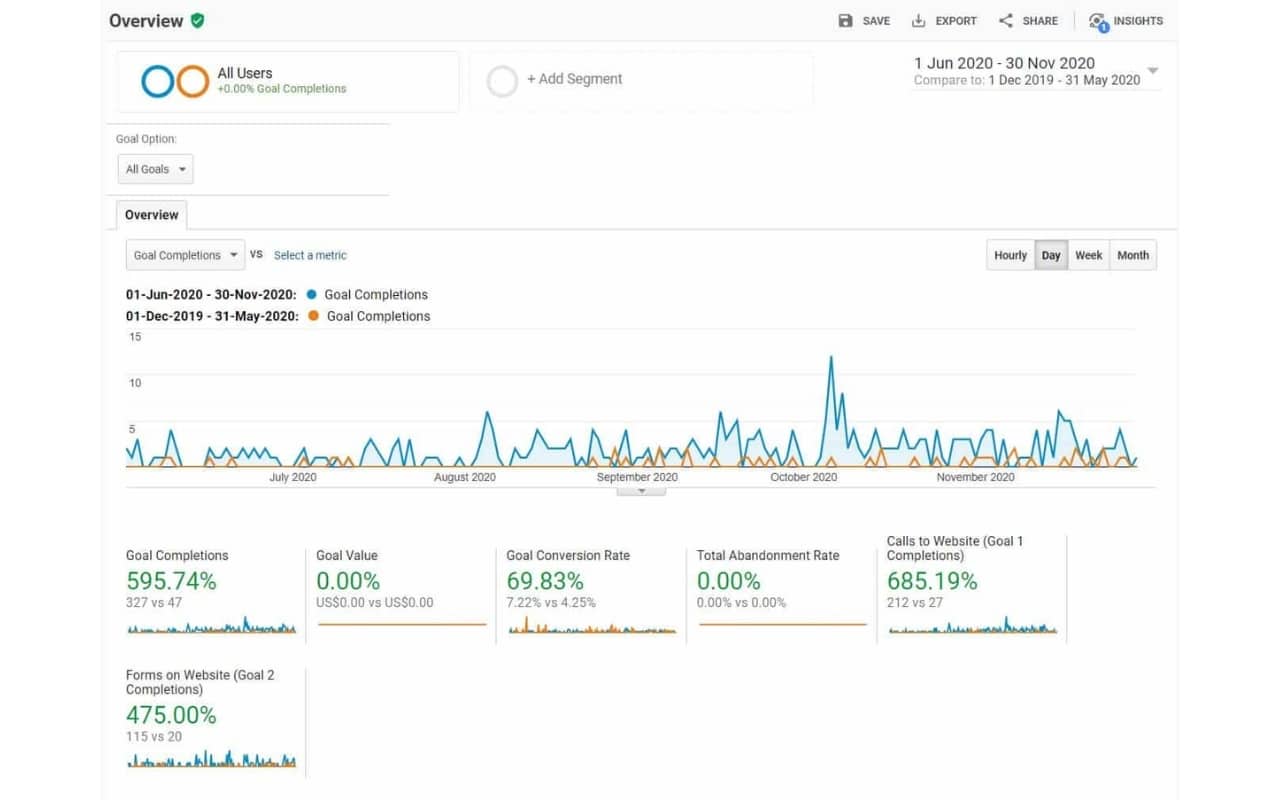Click the All Users segment circles icon
Screen dimensions: 1280x800
pos(175,81)
